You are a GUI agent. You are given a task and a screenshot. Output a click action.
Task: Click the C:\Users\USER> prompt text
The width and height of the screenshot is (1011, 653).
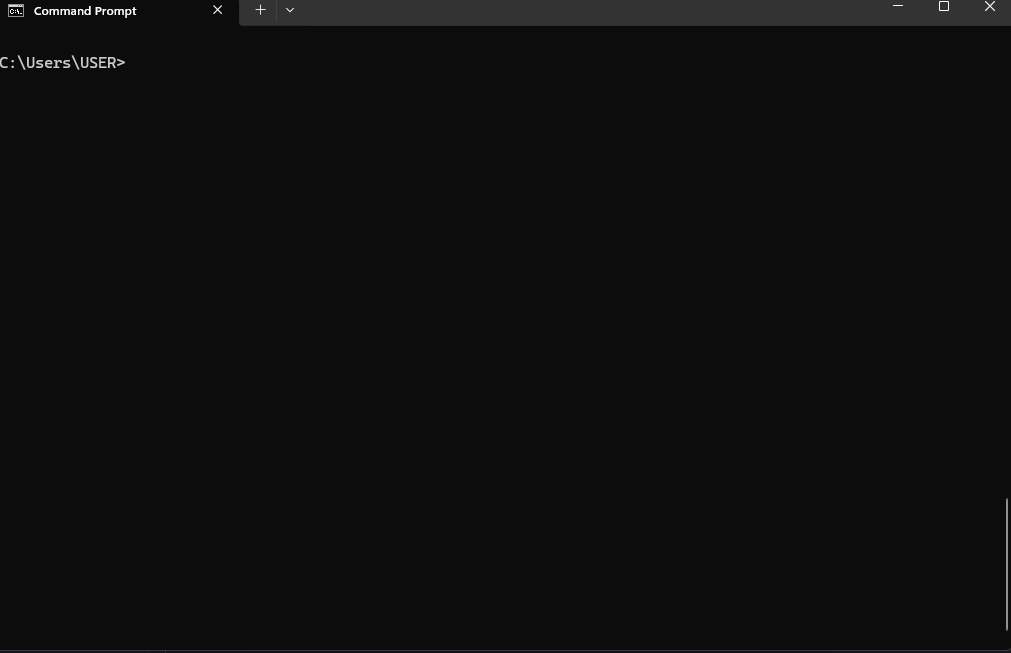pos(63,63)
